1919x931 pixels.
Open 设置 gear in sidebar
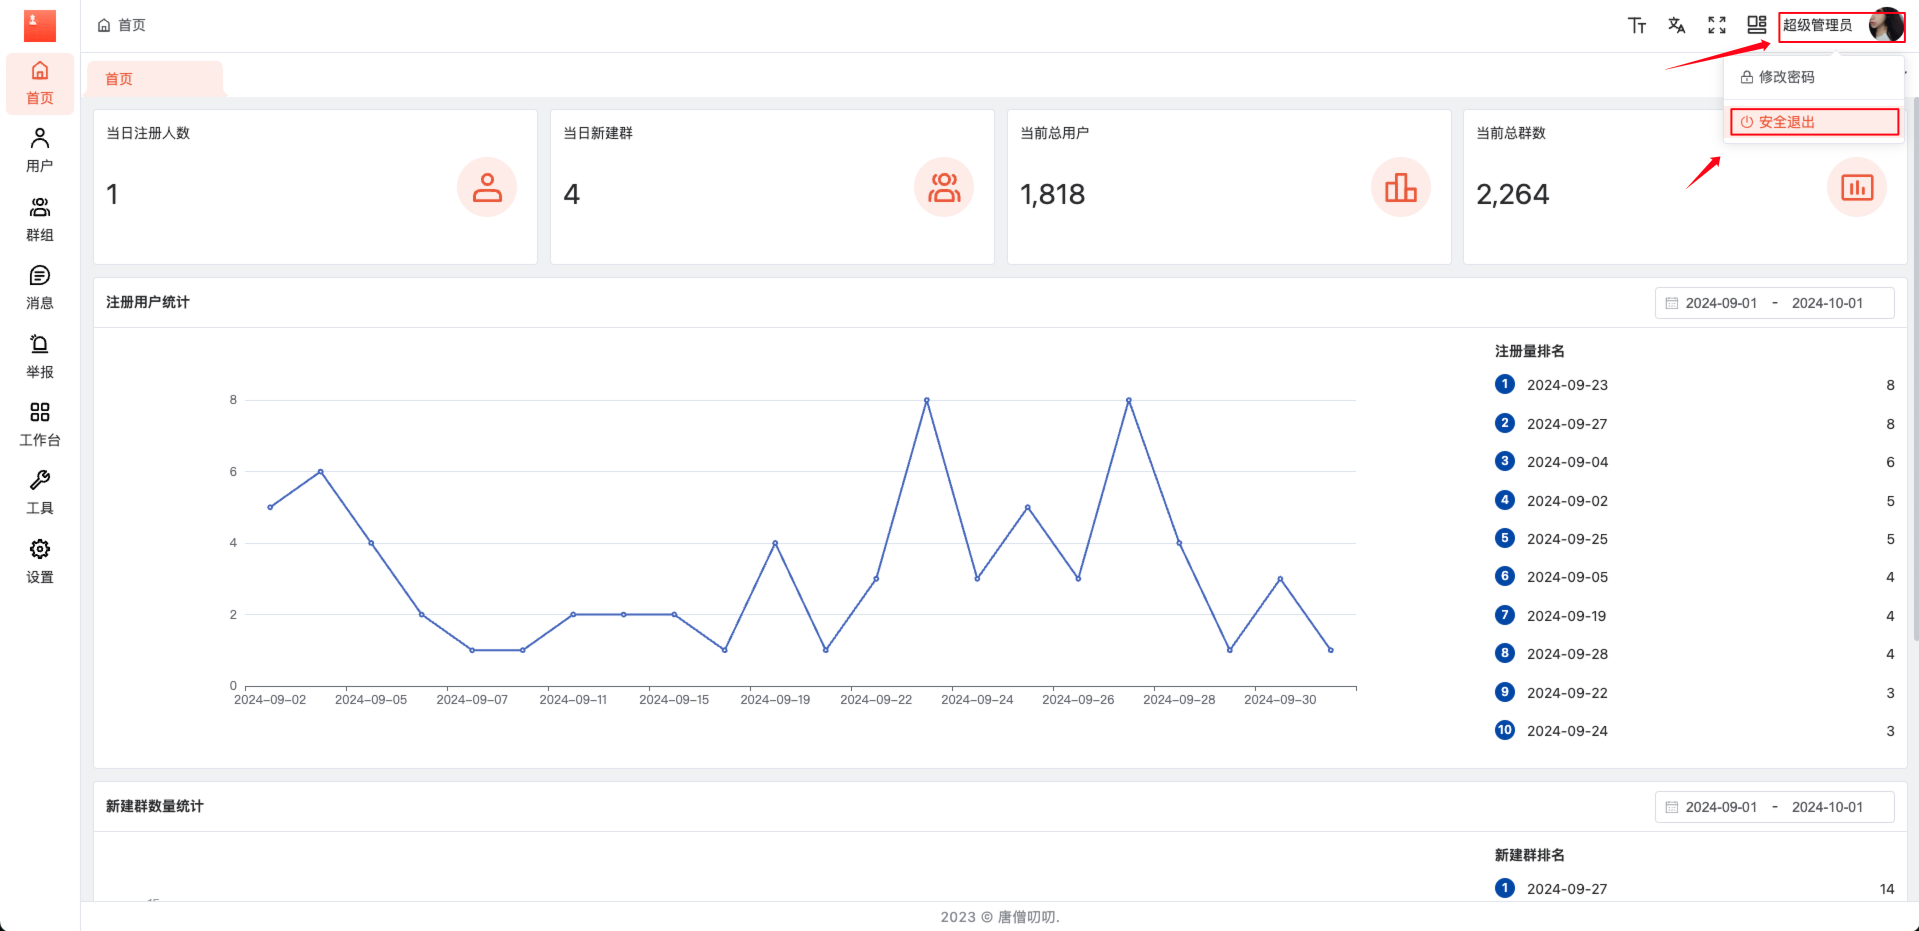40,561
